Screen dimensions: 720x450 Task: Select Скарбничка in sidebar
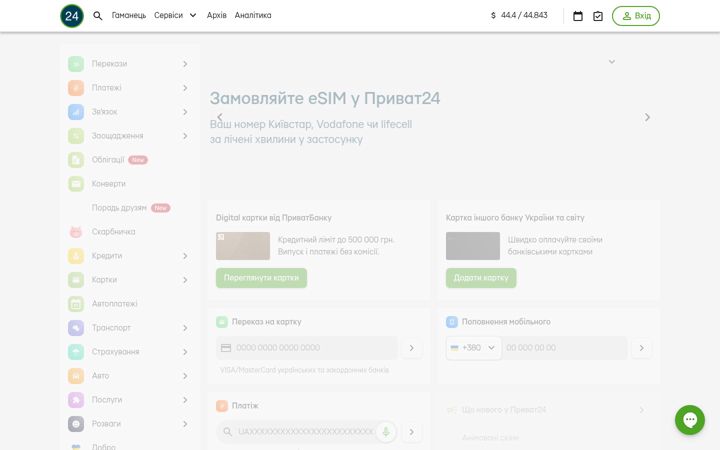point(113,232)
